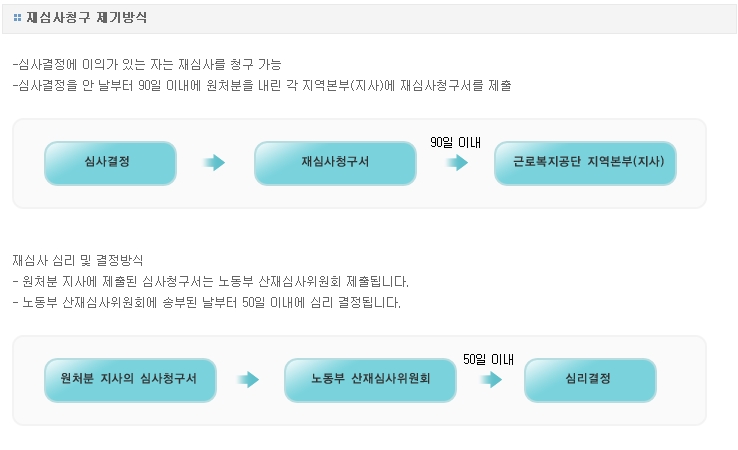Click the arrow icon below 50일 이내
This screenshot has height=450, width=738.
[491, 379]
